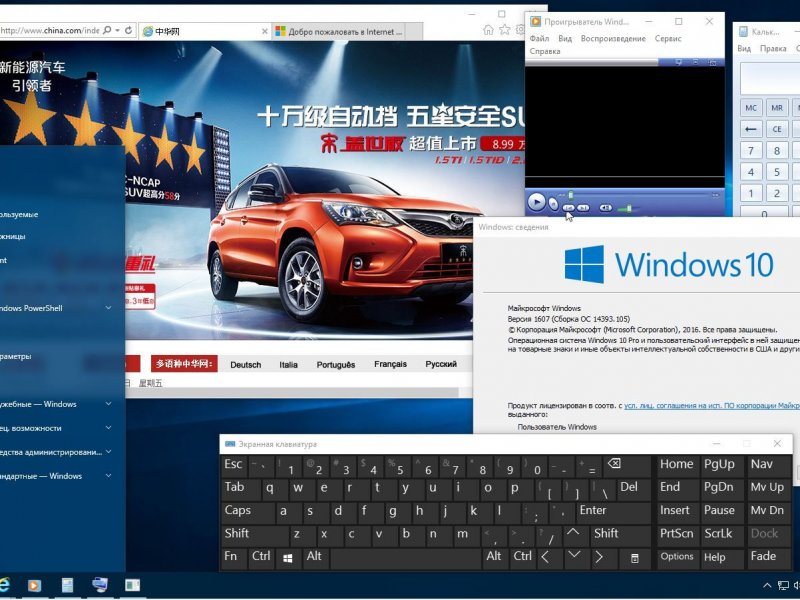Click the backspace arrow button in Calculator
800x600 pixels.
point(751,129)
